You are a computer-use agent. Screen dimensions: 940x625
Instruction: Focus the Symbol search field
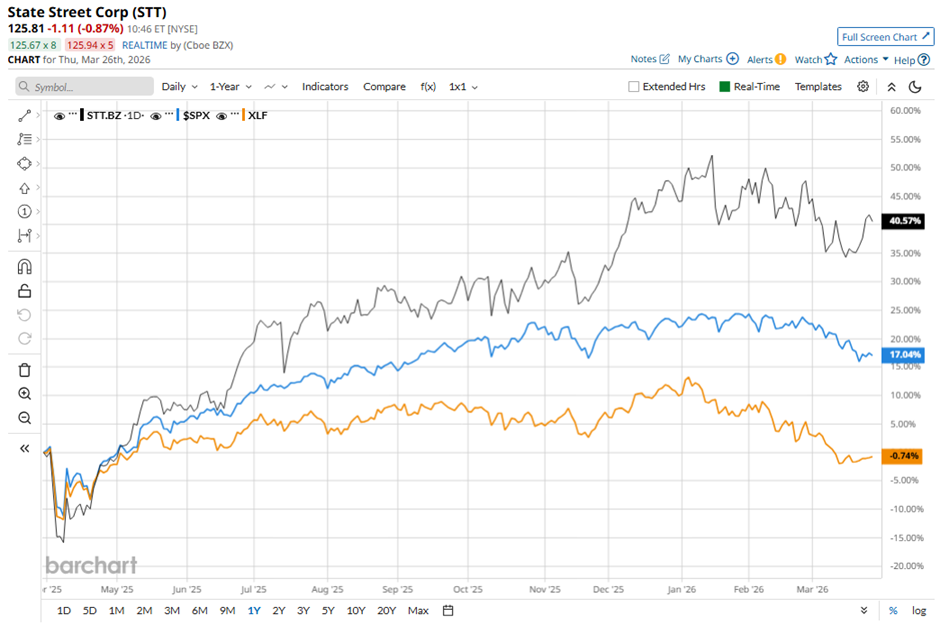(85, 87)
